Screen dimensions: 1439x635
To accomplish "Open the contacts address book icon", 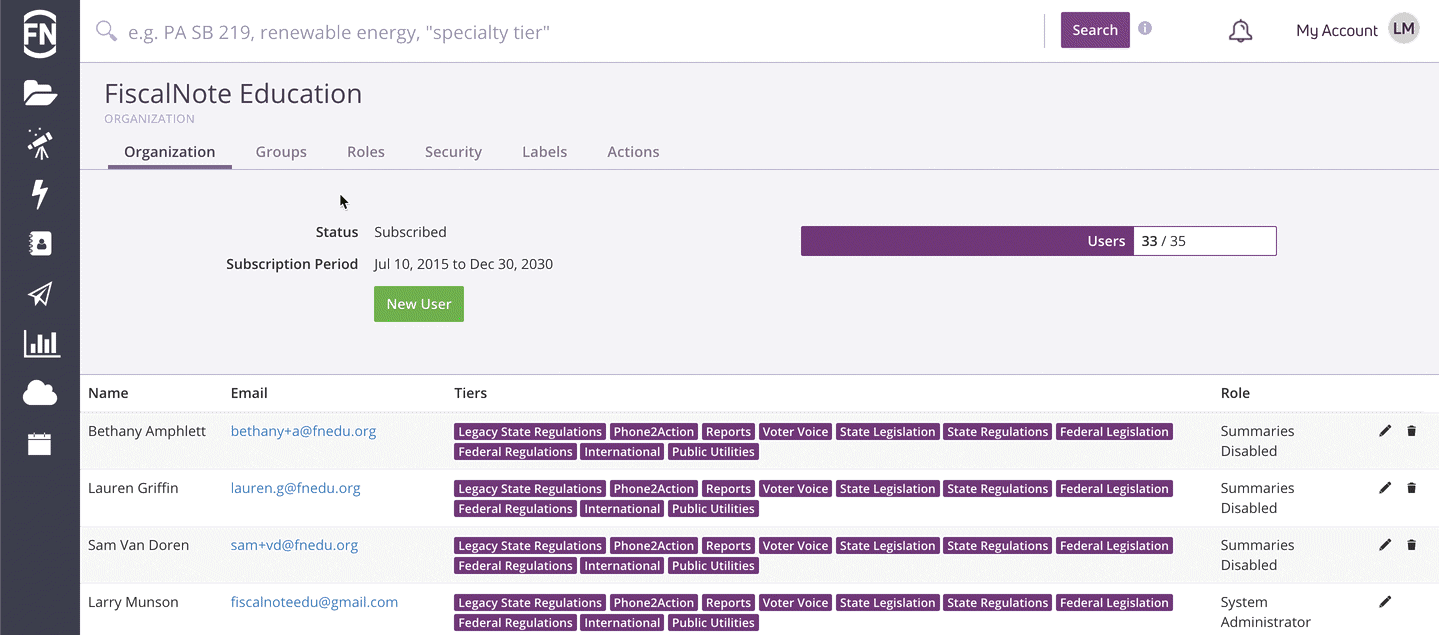I will [x=40, y=243].
